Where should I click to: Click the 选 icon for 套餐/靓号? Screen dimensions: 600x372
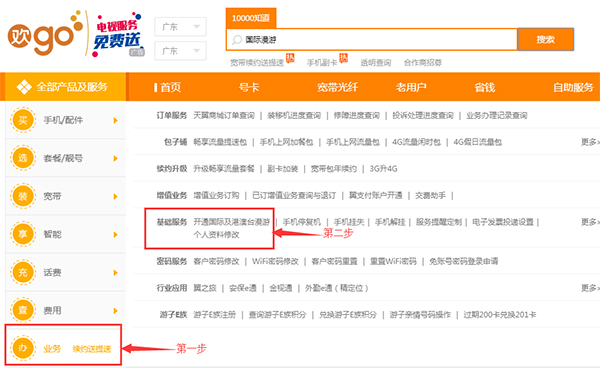tap(23, 158)
